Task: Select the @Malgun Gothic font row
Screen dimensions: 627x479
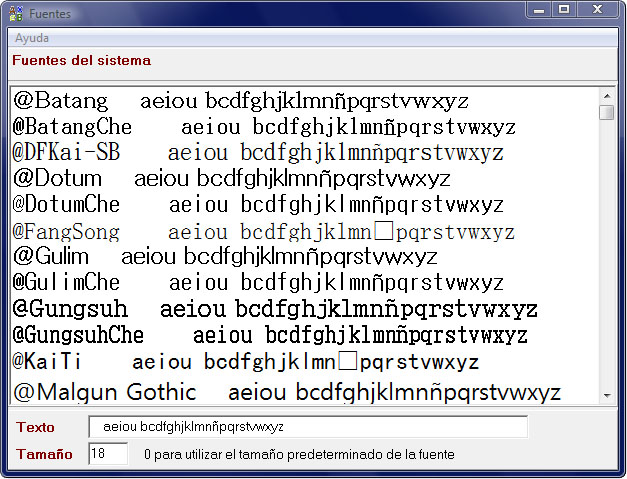Action: pos(305,391)
